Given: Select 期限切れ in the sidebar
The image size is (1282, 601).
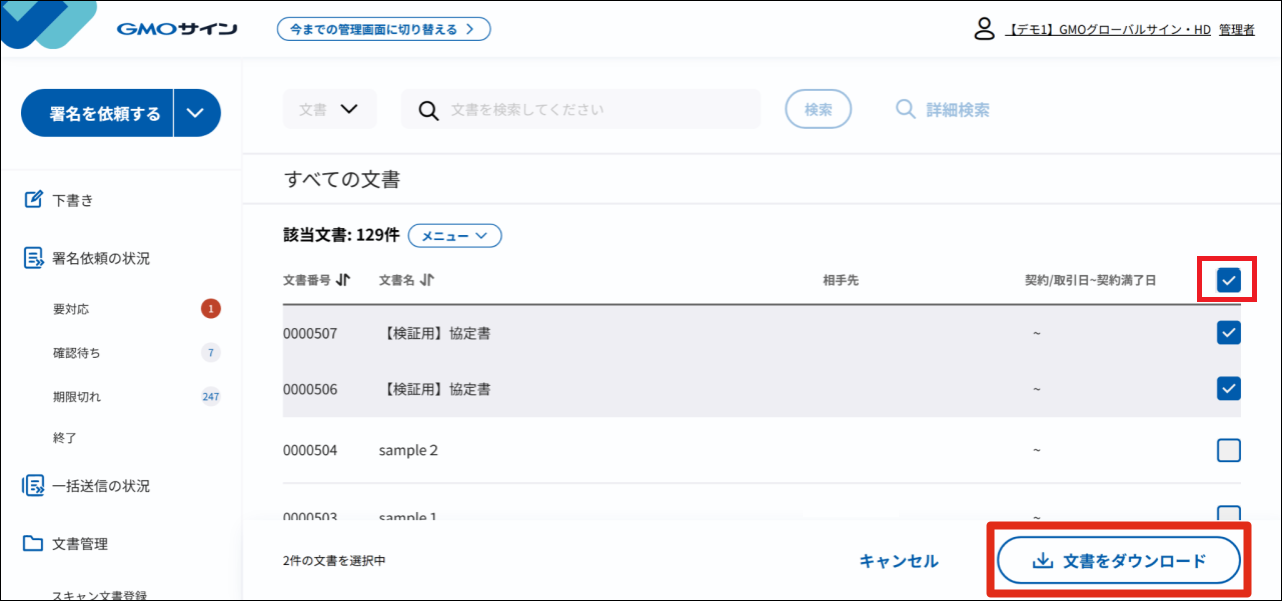Looking at the screenshot, I should point(77,397).
